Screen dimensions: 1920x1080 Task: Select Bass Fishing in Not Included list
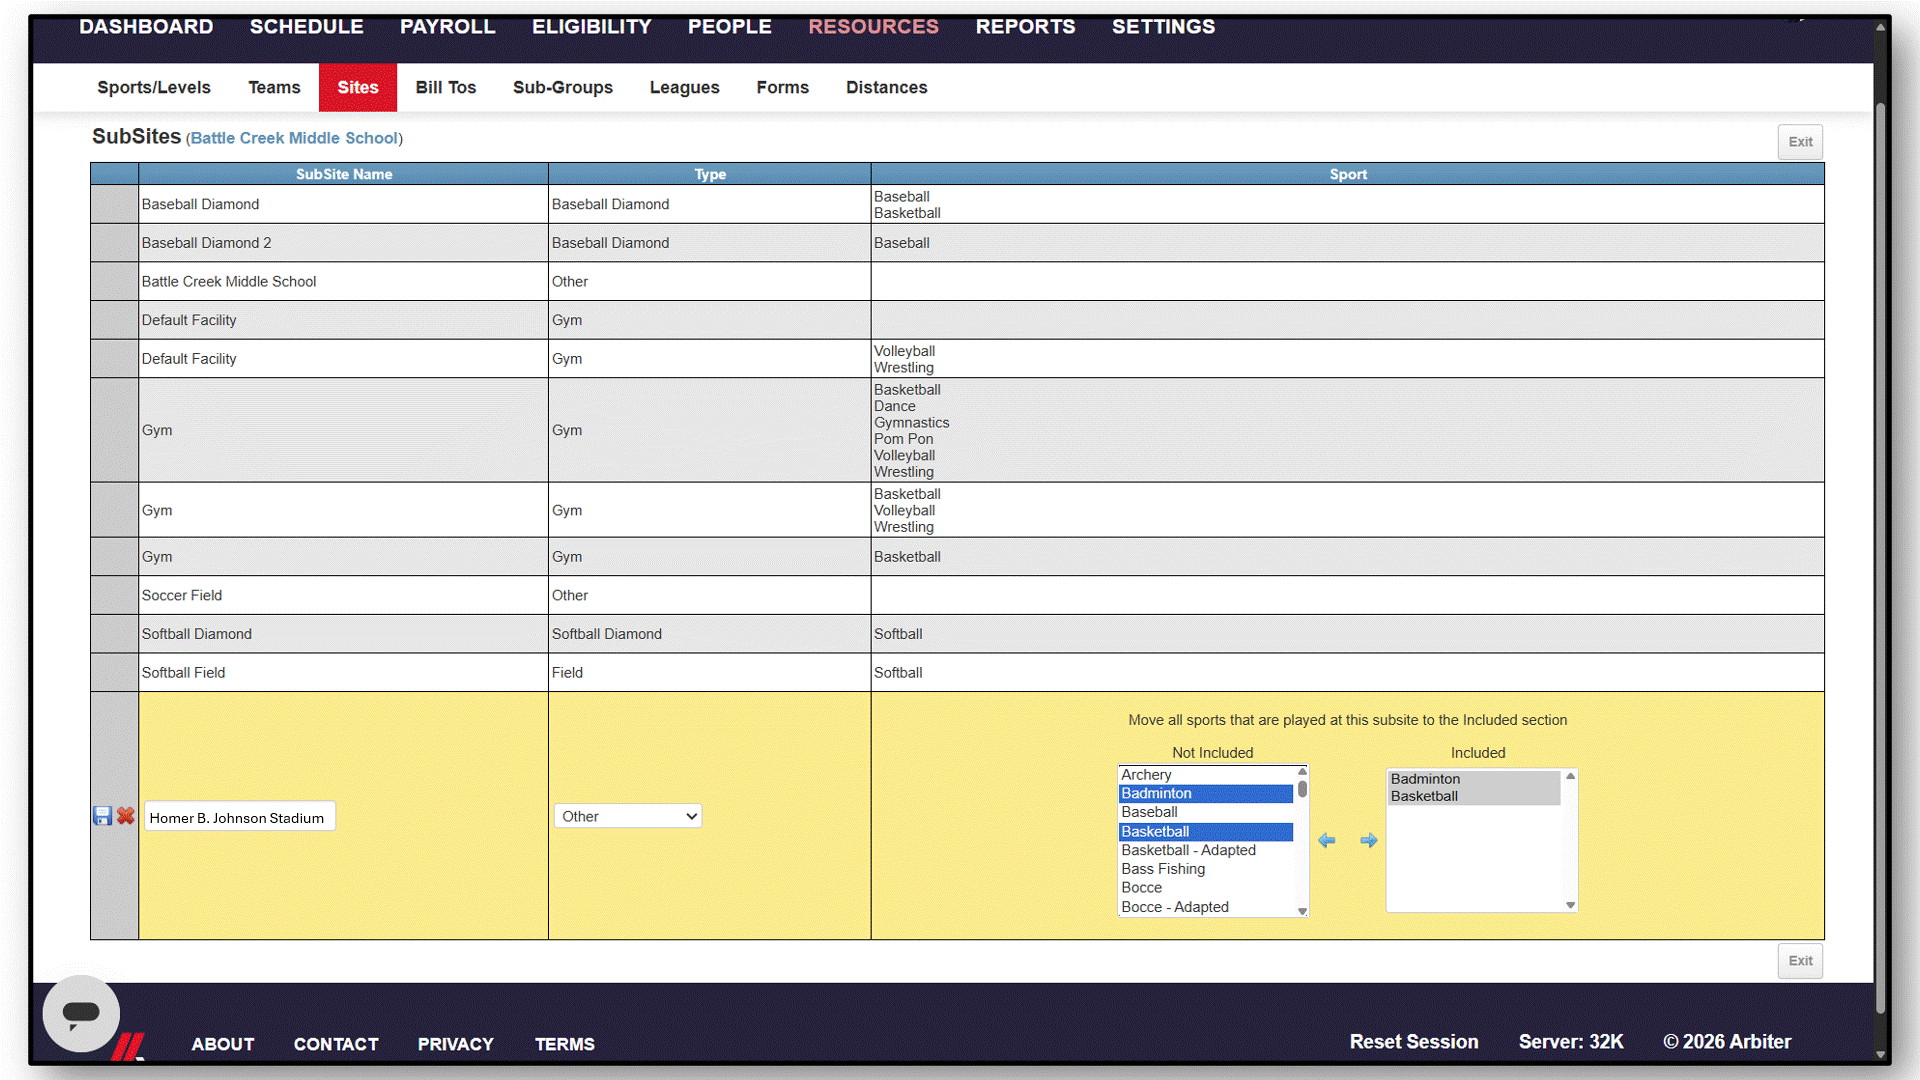coord(1206,869)
